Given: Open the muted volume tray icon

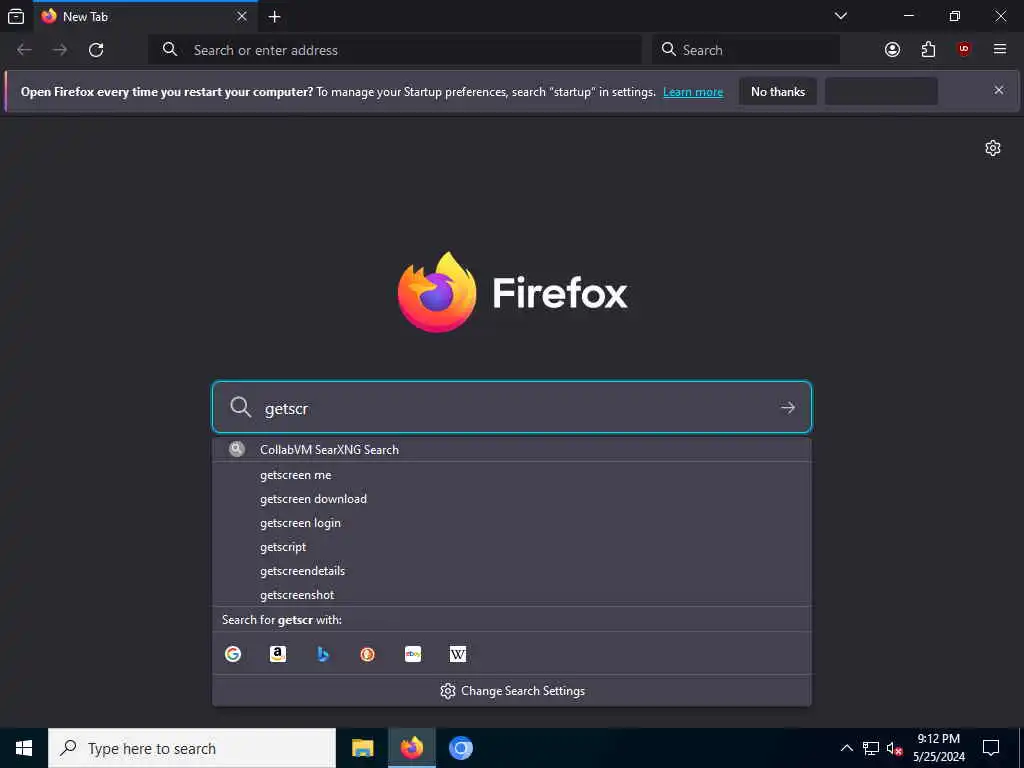Looking at the screenshot, I should pyautogui.click(x=894, y=748).
